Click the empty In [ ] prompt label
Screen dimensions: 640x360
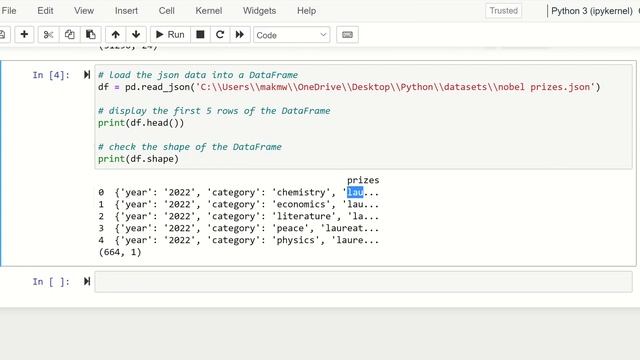[x=51, y=282]
